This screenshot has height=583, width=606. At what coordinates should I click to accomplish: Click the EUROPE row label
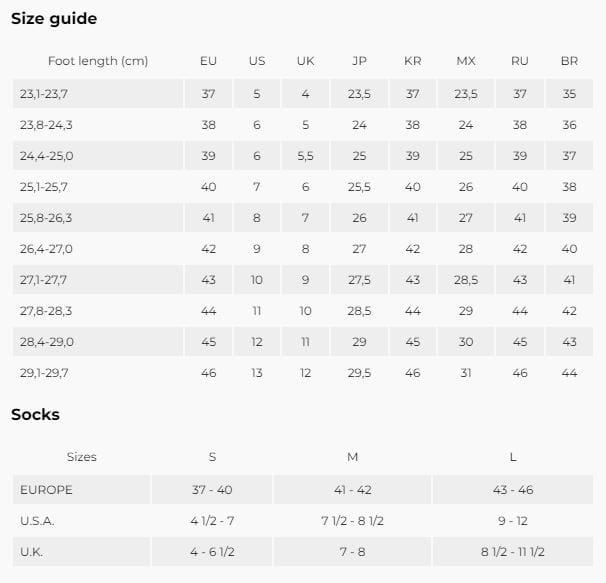46,490
